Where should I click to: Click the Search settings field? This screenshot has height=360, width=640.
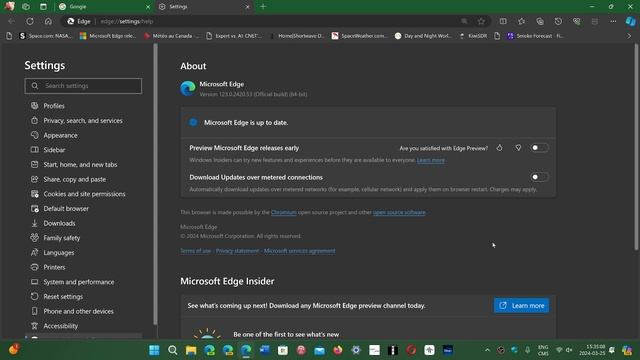tap(83, 86)
